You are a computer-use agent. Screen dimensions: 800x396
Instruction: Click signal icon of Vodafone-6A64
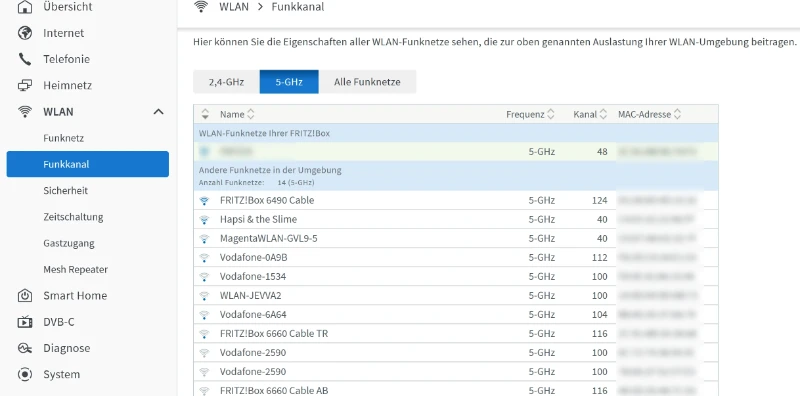point(204,314)
